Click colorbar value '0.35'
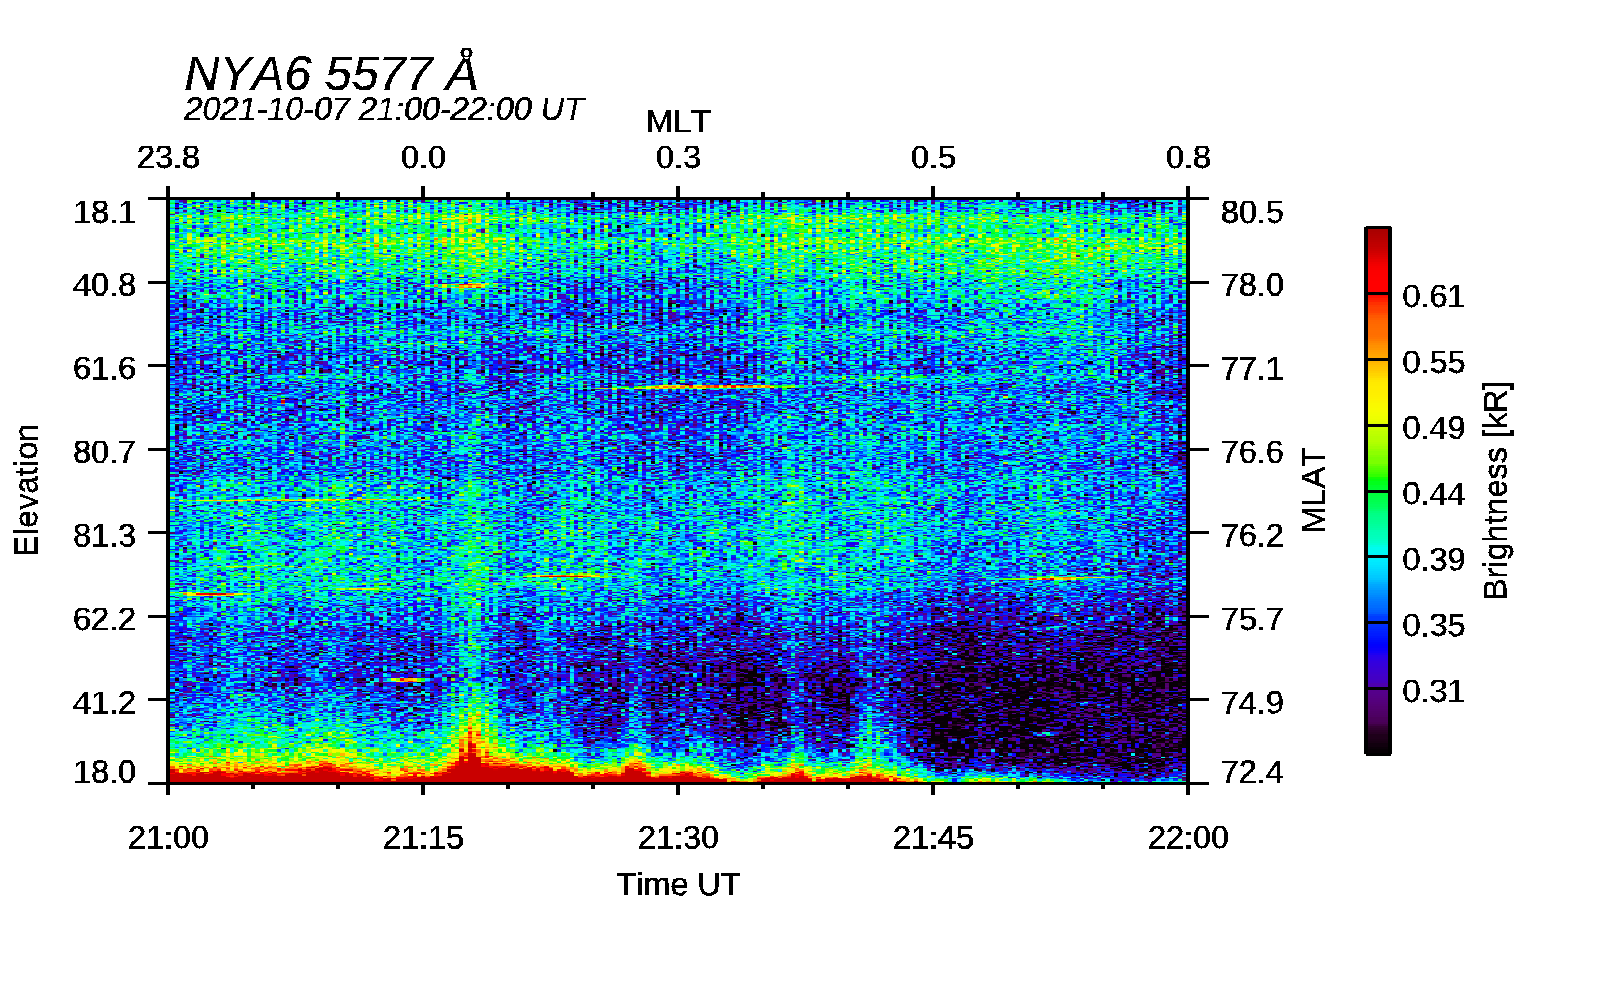The image size is (1600, 1000). pos(1433,625)
